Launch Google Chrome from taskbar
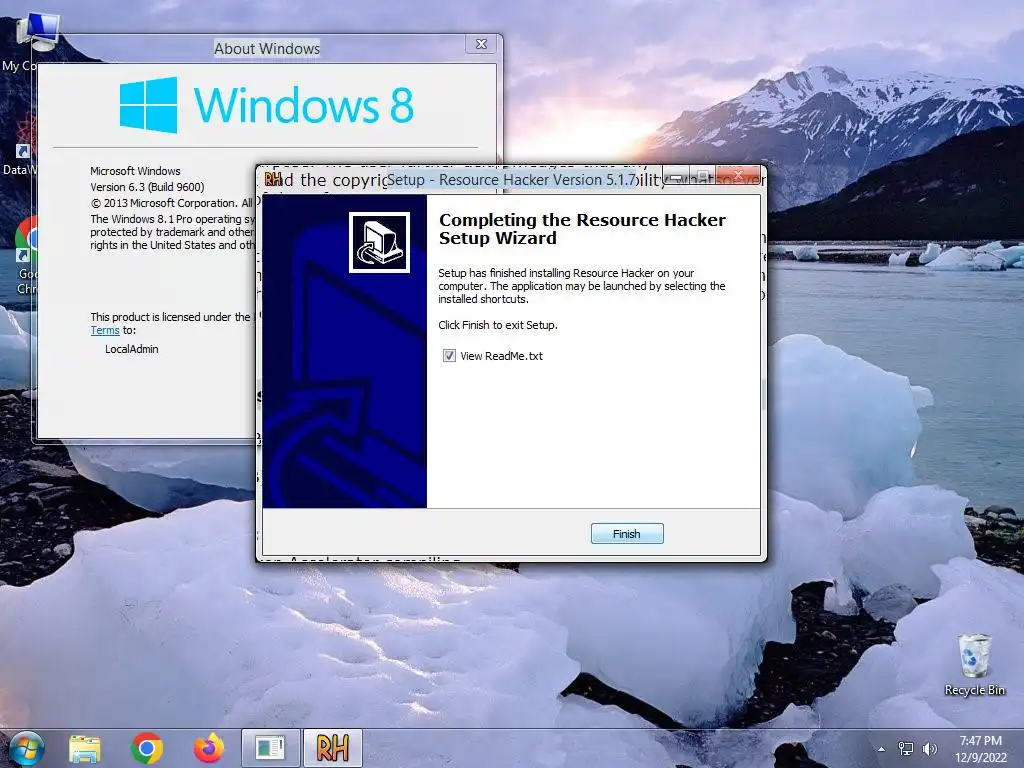The height and width of the screenshot is (768, 1024). click(147, 748)
